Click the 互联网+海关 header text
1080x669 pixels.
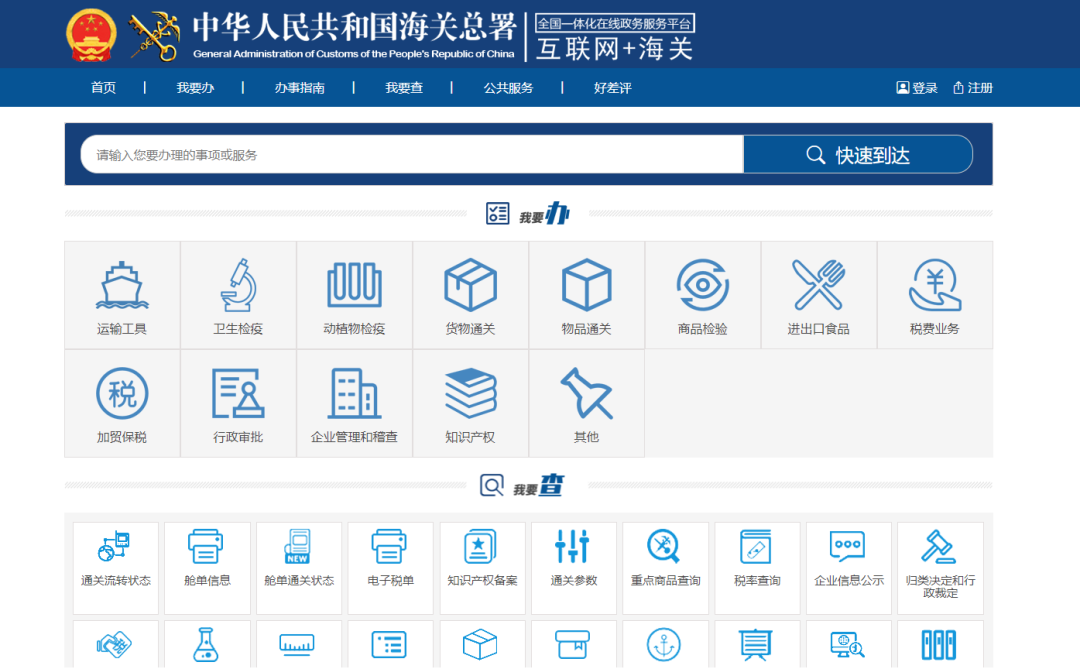point(614,49)
